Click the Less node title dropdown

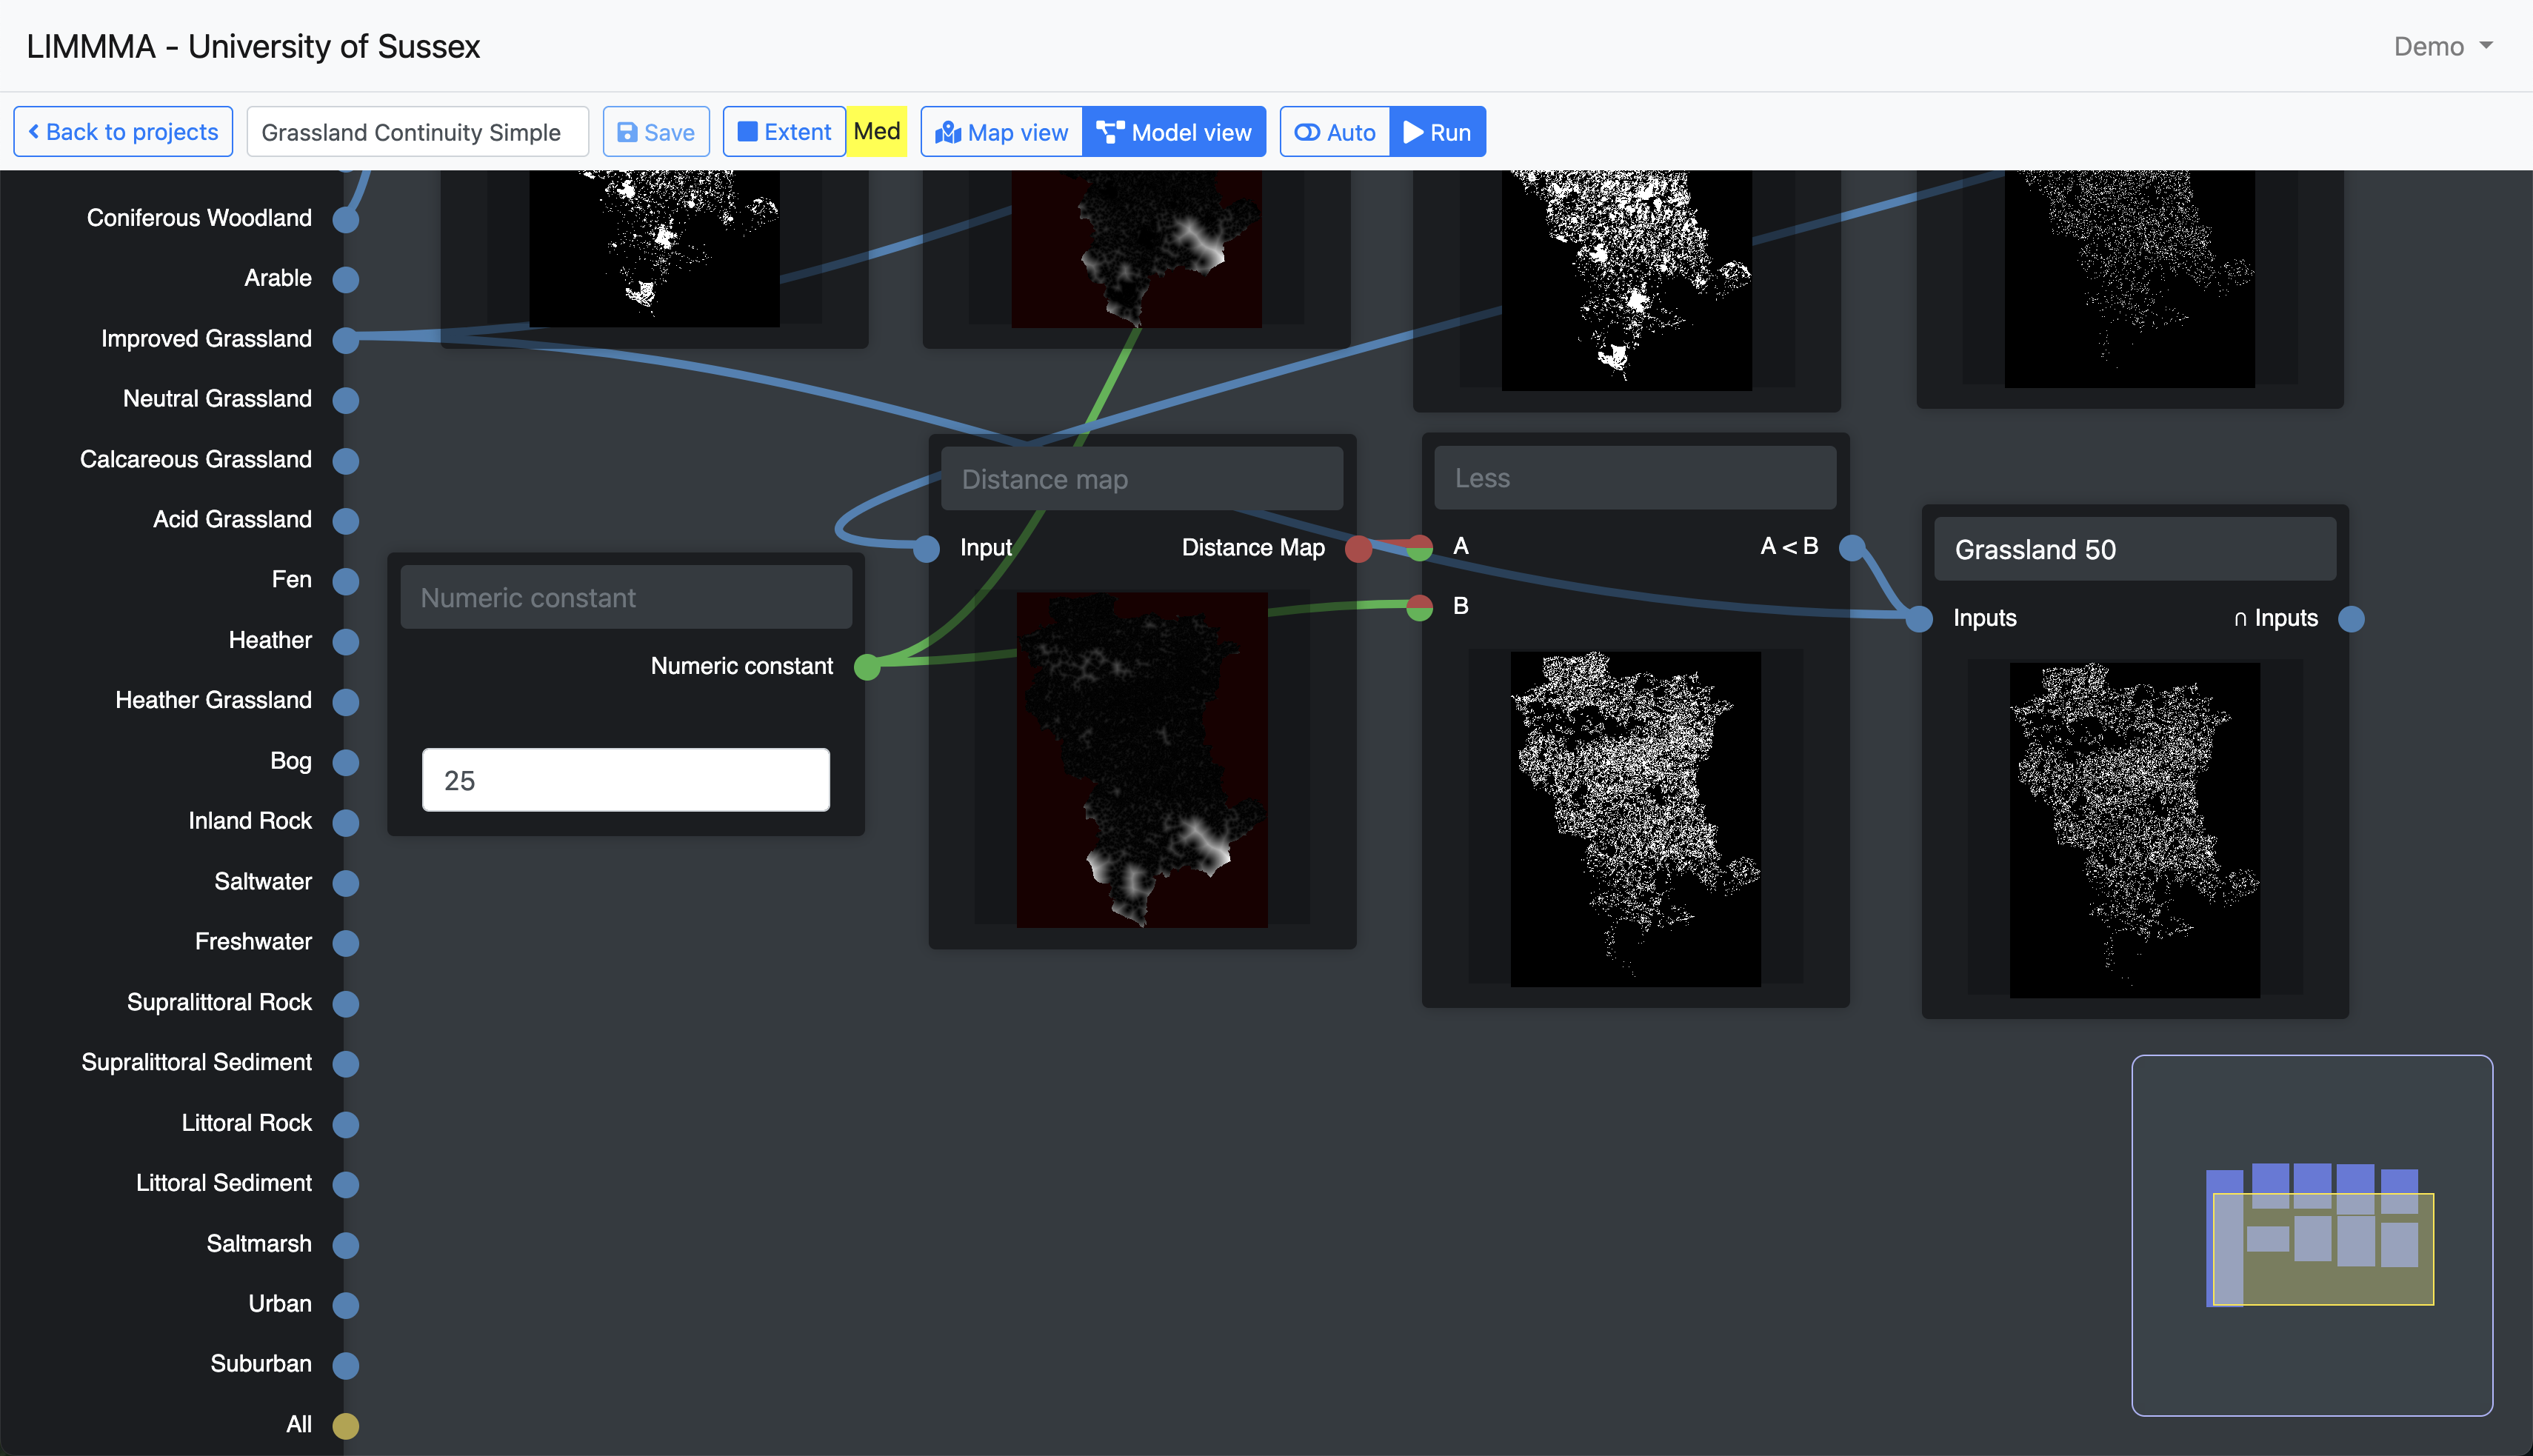pyautogui.click(x=1634, y=478)
